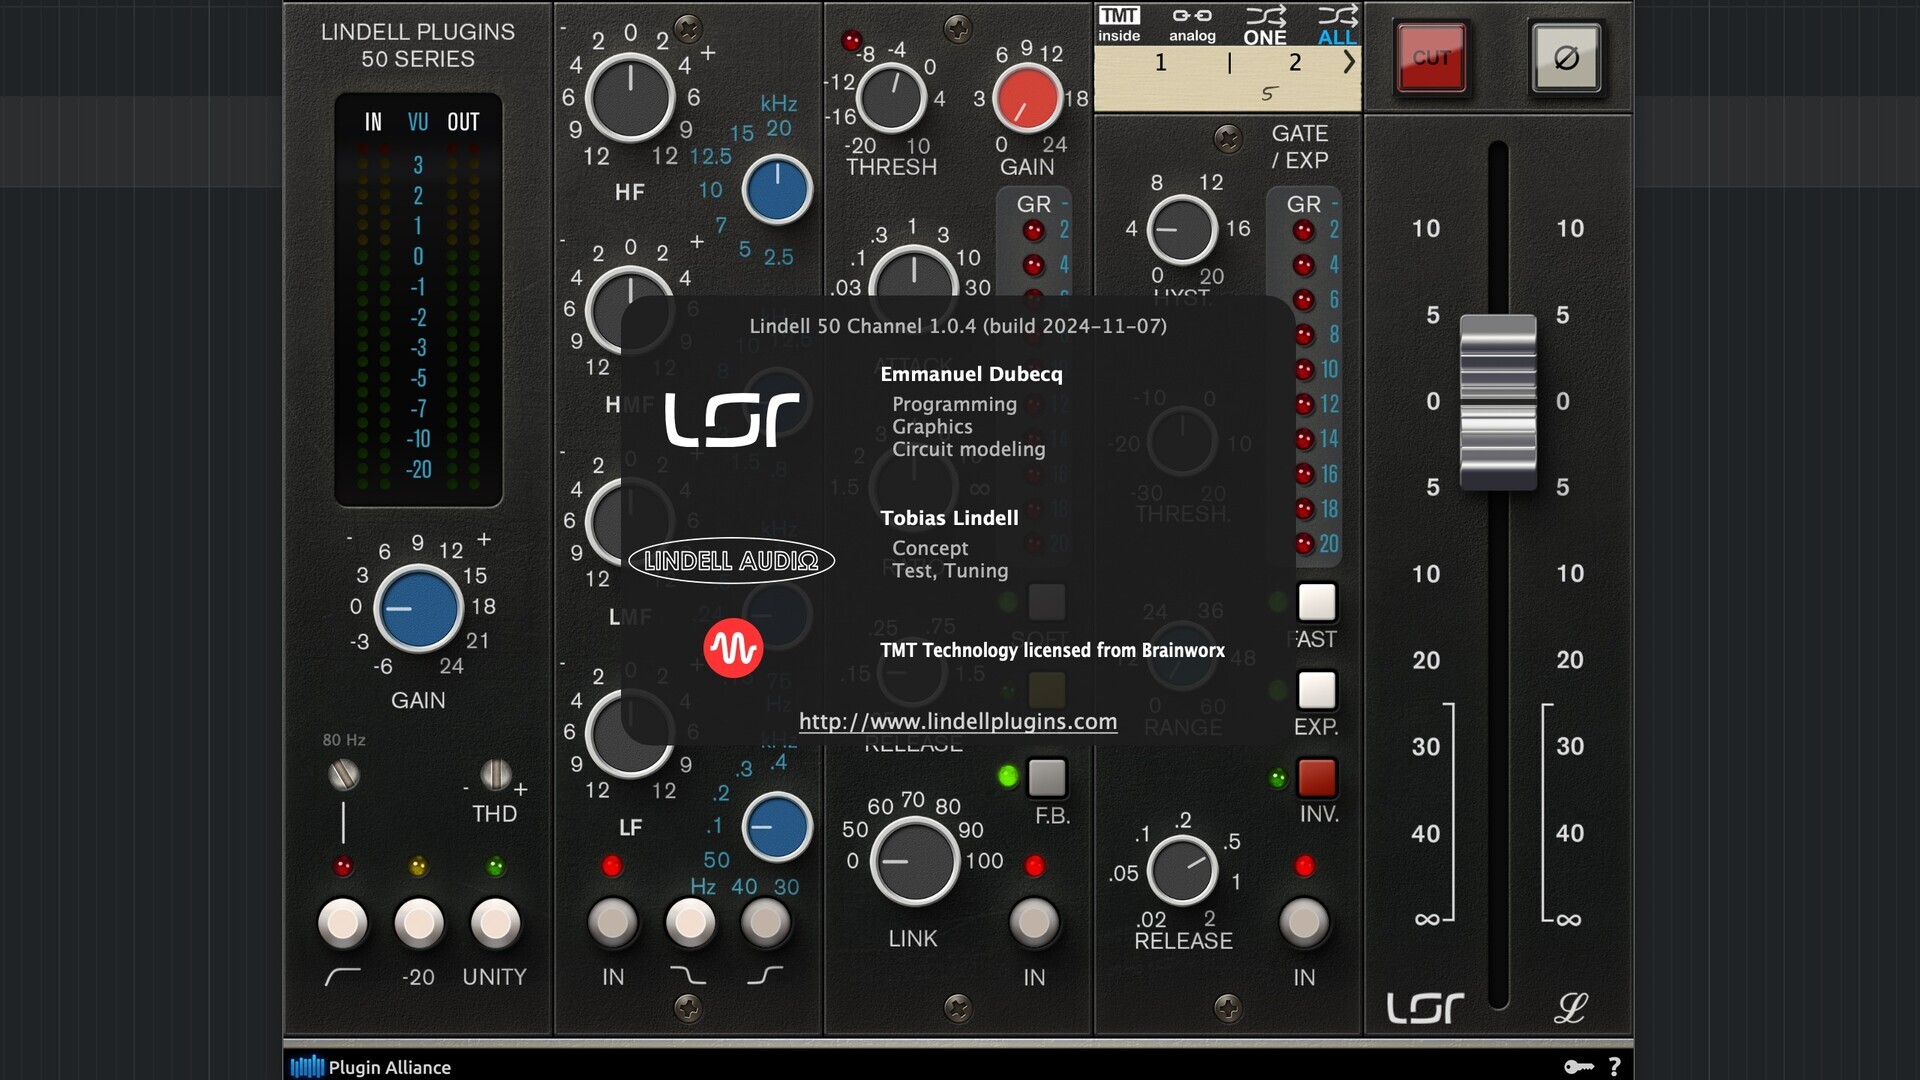Screen dimensions: 1920x1080
Task: Click the LSR logo in about dialog
Action: tap(732, 420)
